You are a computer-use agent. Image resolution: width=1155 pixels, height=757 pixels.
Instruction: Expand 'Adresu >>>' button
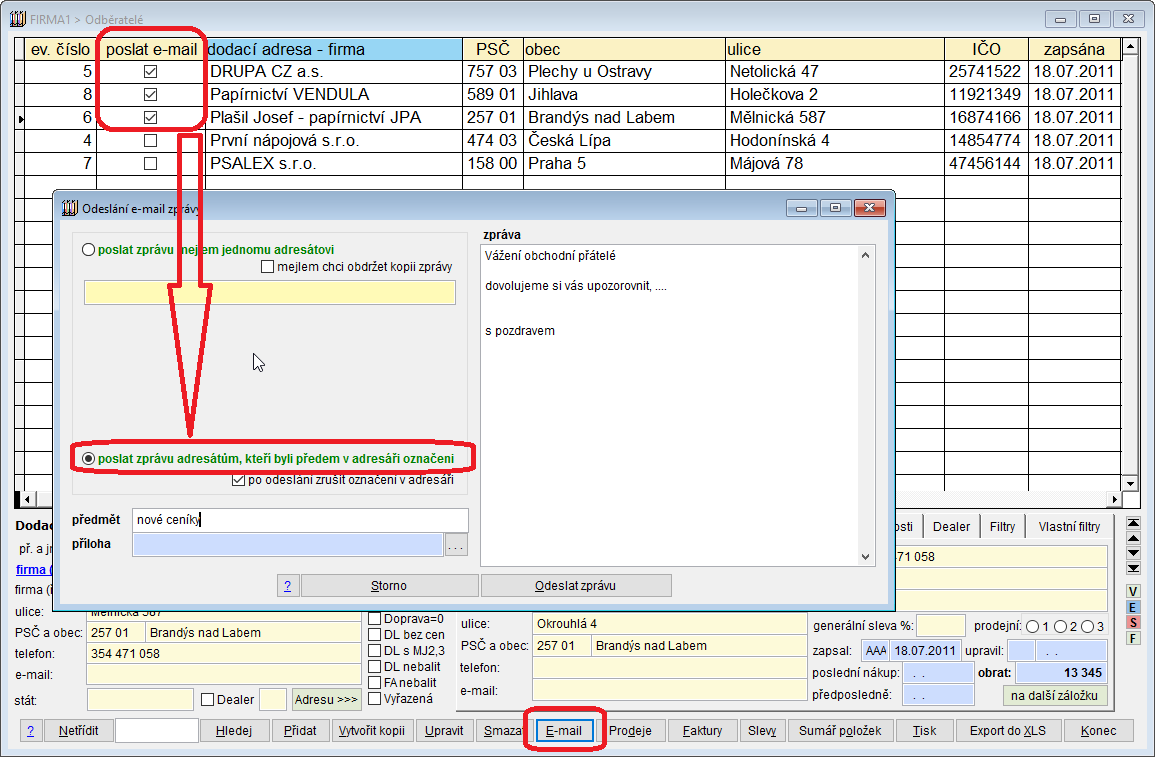[326, 699]
